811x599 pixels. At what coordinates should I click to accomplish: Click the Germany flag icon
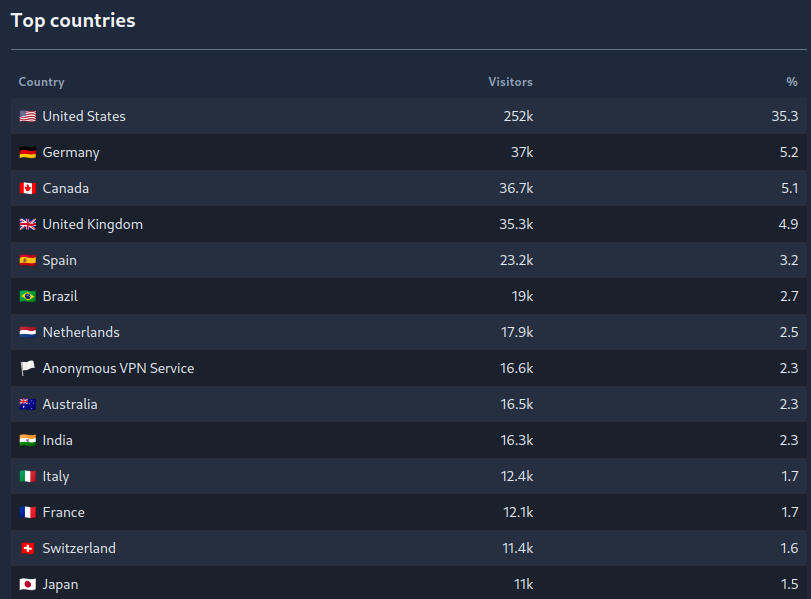(x=27, y=152)
